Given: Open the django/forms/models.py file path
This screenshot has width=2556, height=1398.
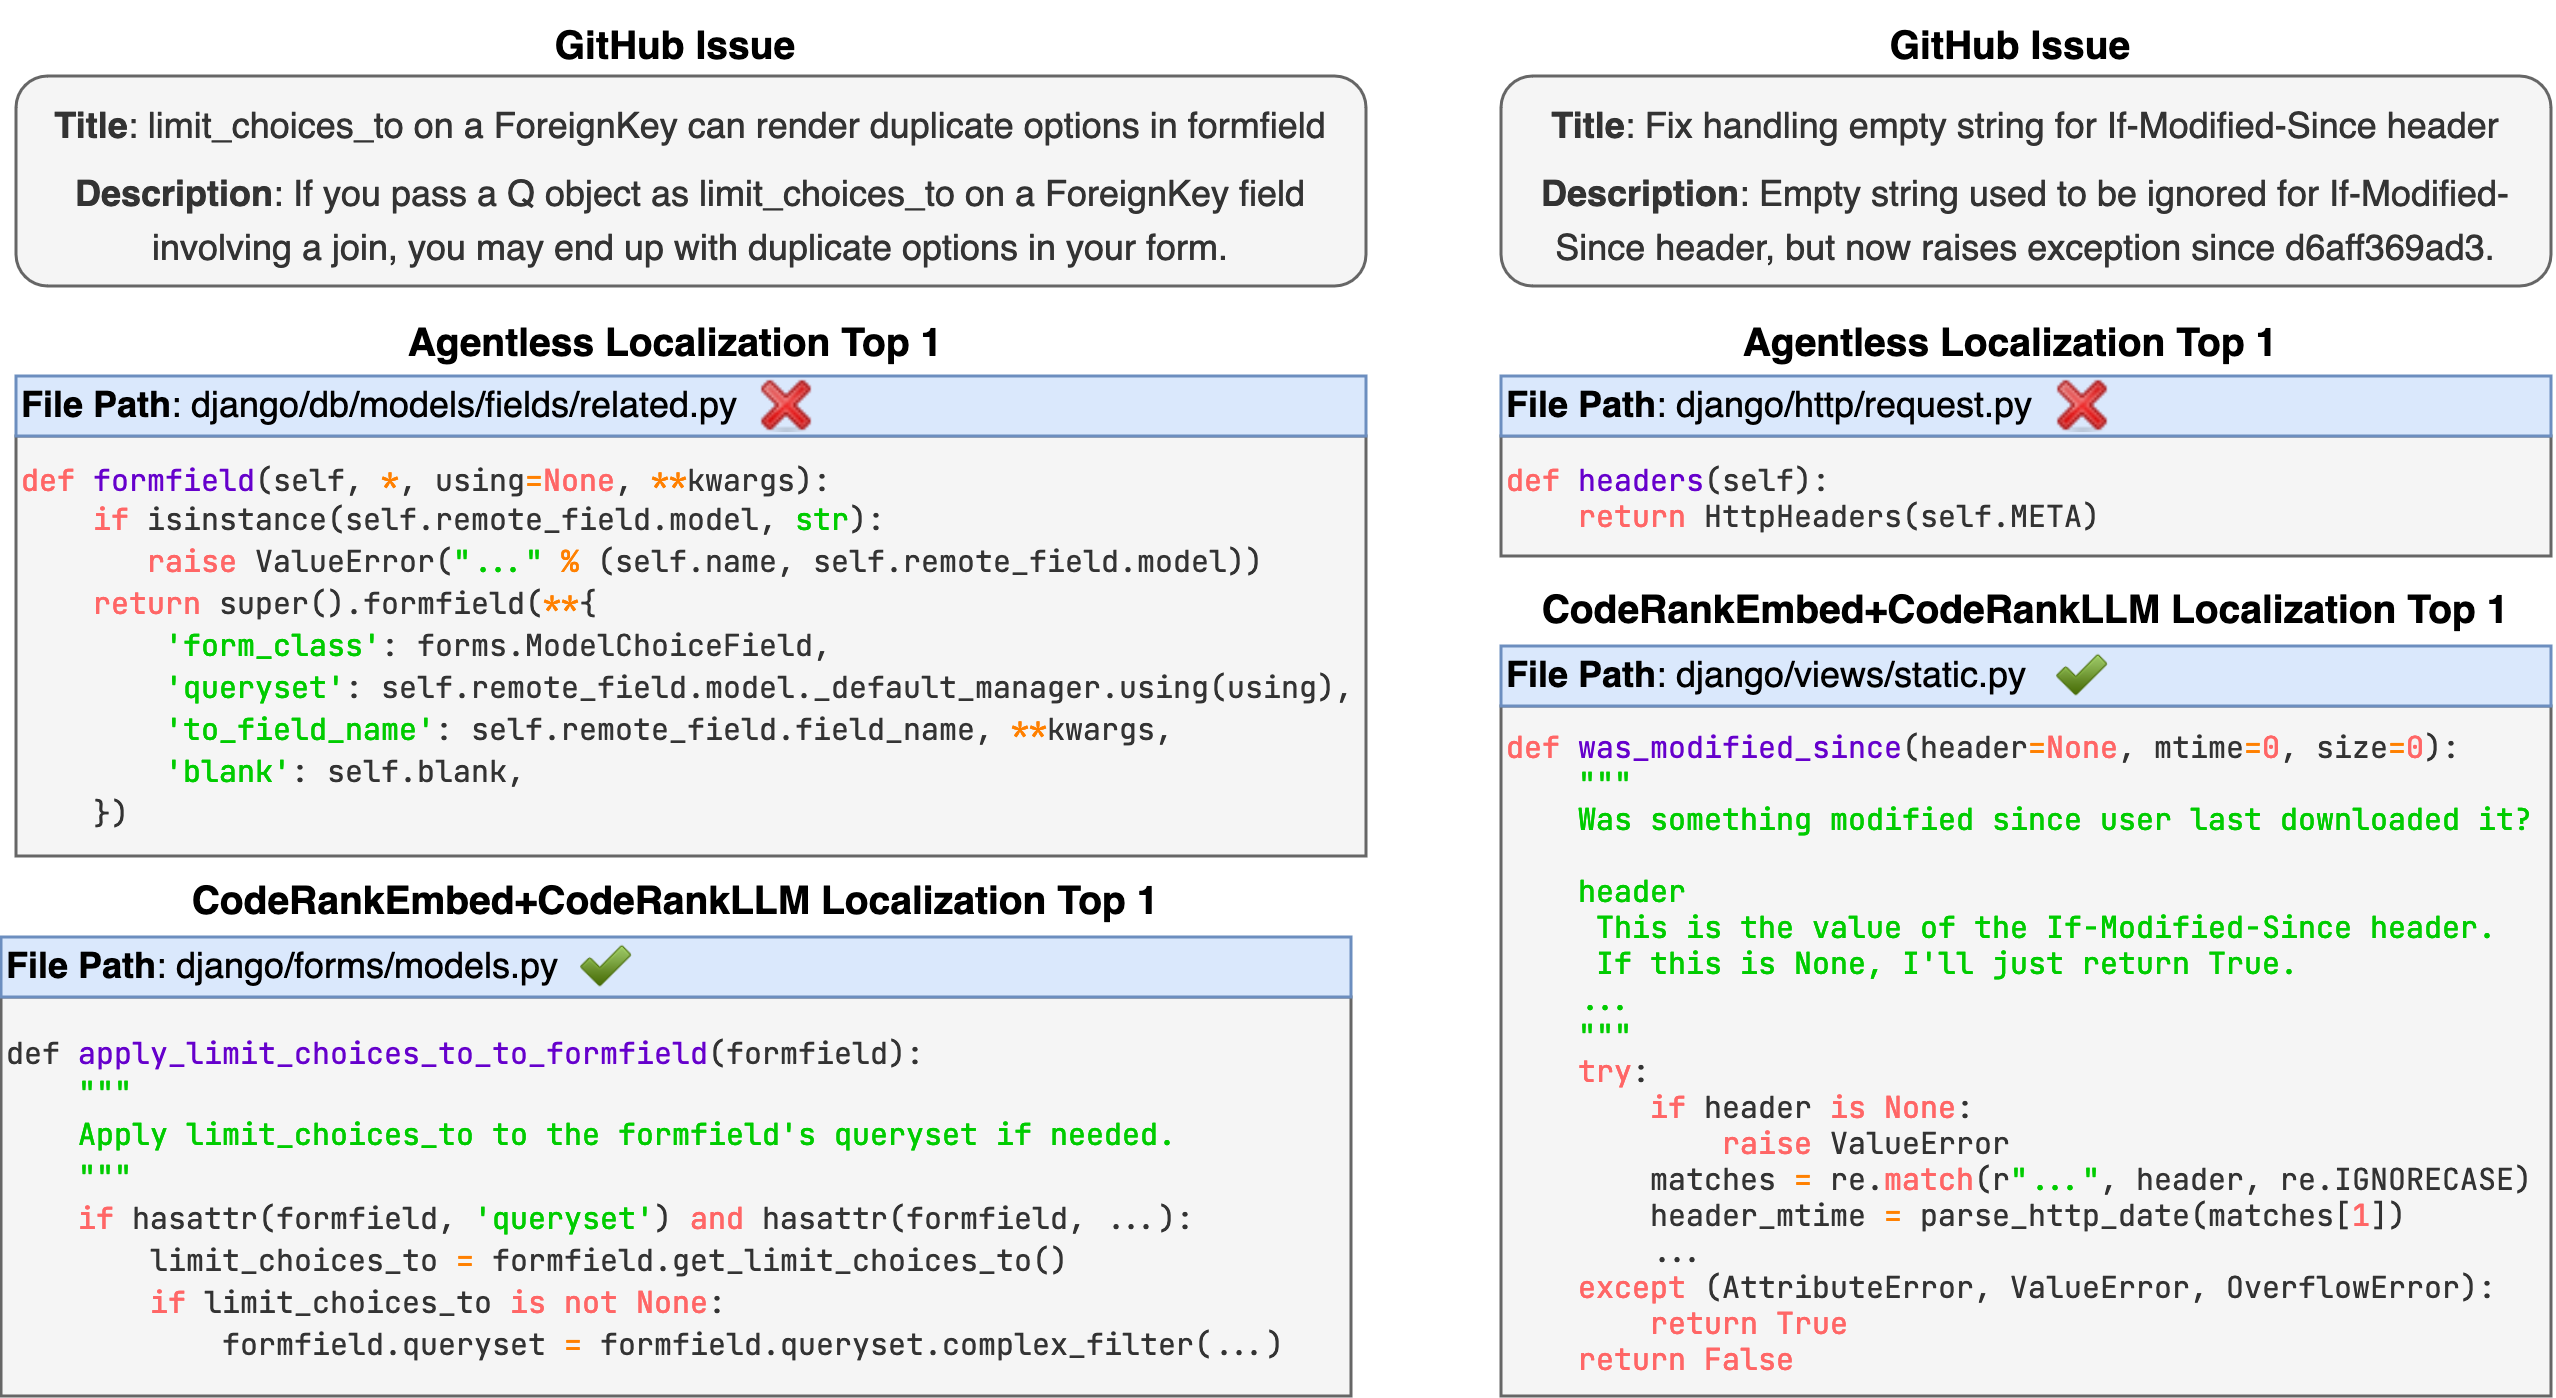Looking at the screenshot, I should click(366, 966).
